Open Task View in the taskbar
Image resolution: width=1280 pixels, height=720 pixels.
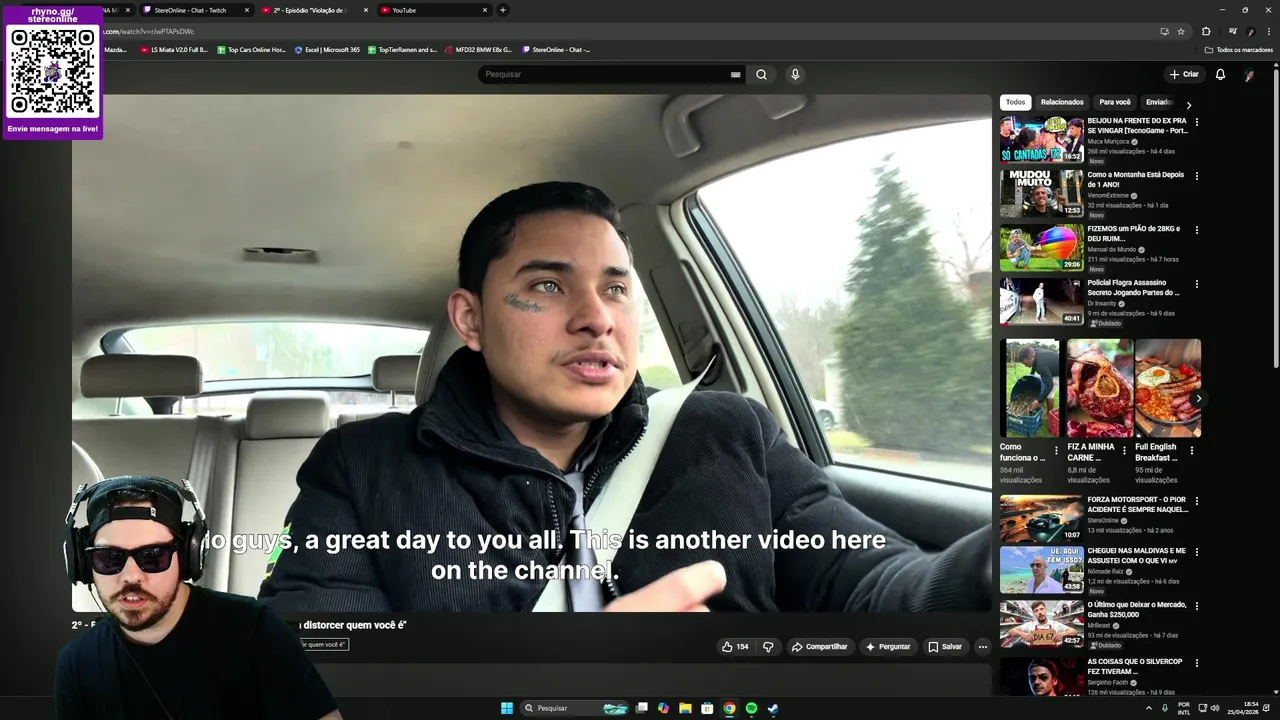pos(641,708)
